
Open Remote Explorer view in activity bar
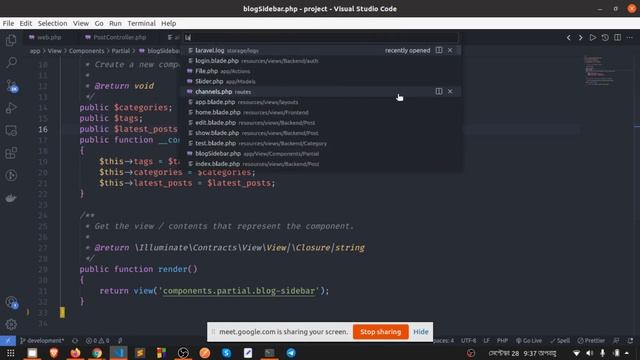(11, 131)
